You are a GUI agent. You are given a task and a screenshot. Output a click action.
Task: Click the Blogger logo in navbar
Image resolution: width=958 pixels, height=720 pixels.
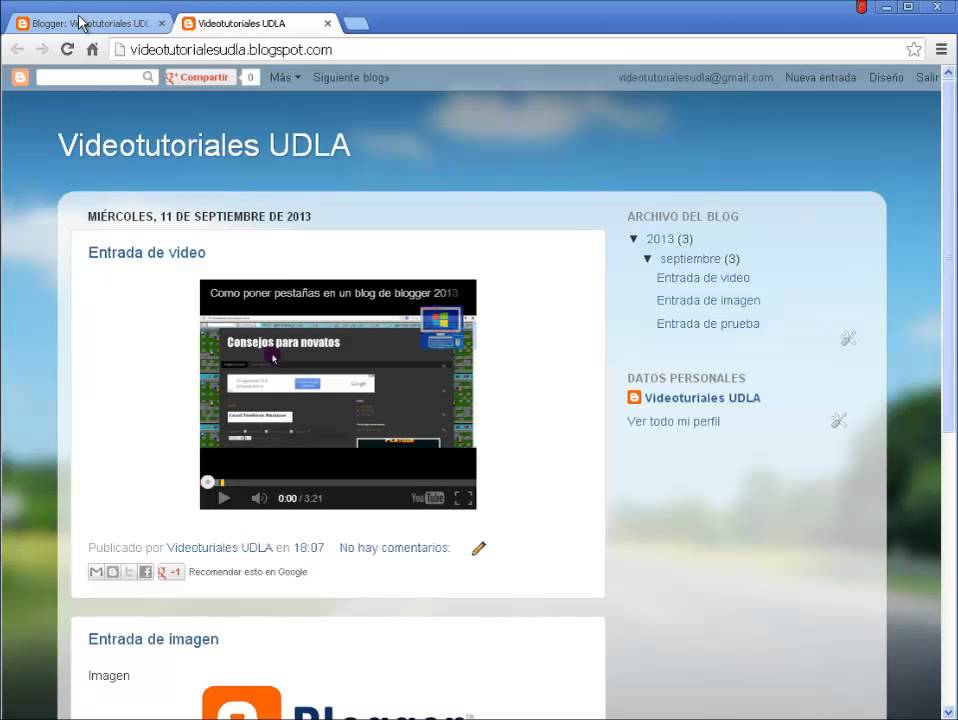(x=20, y=77)
